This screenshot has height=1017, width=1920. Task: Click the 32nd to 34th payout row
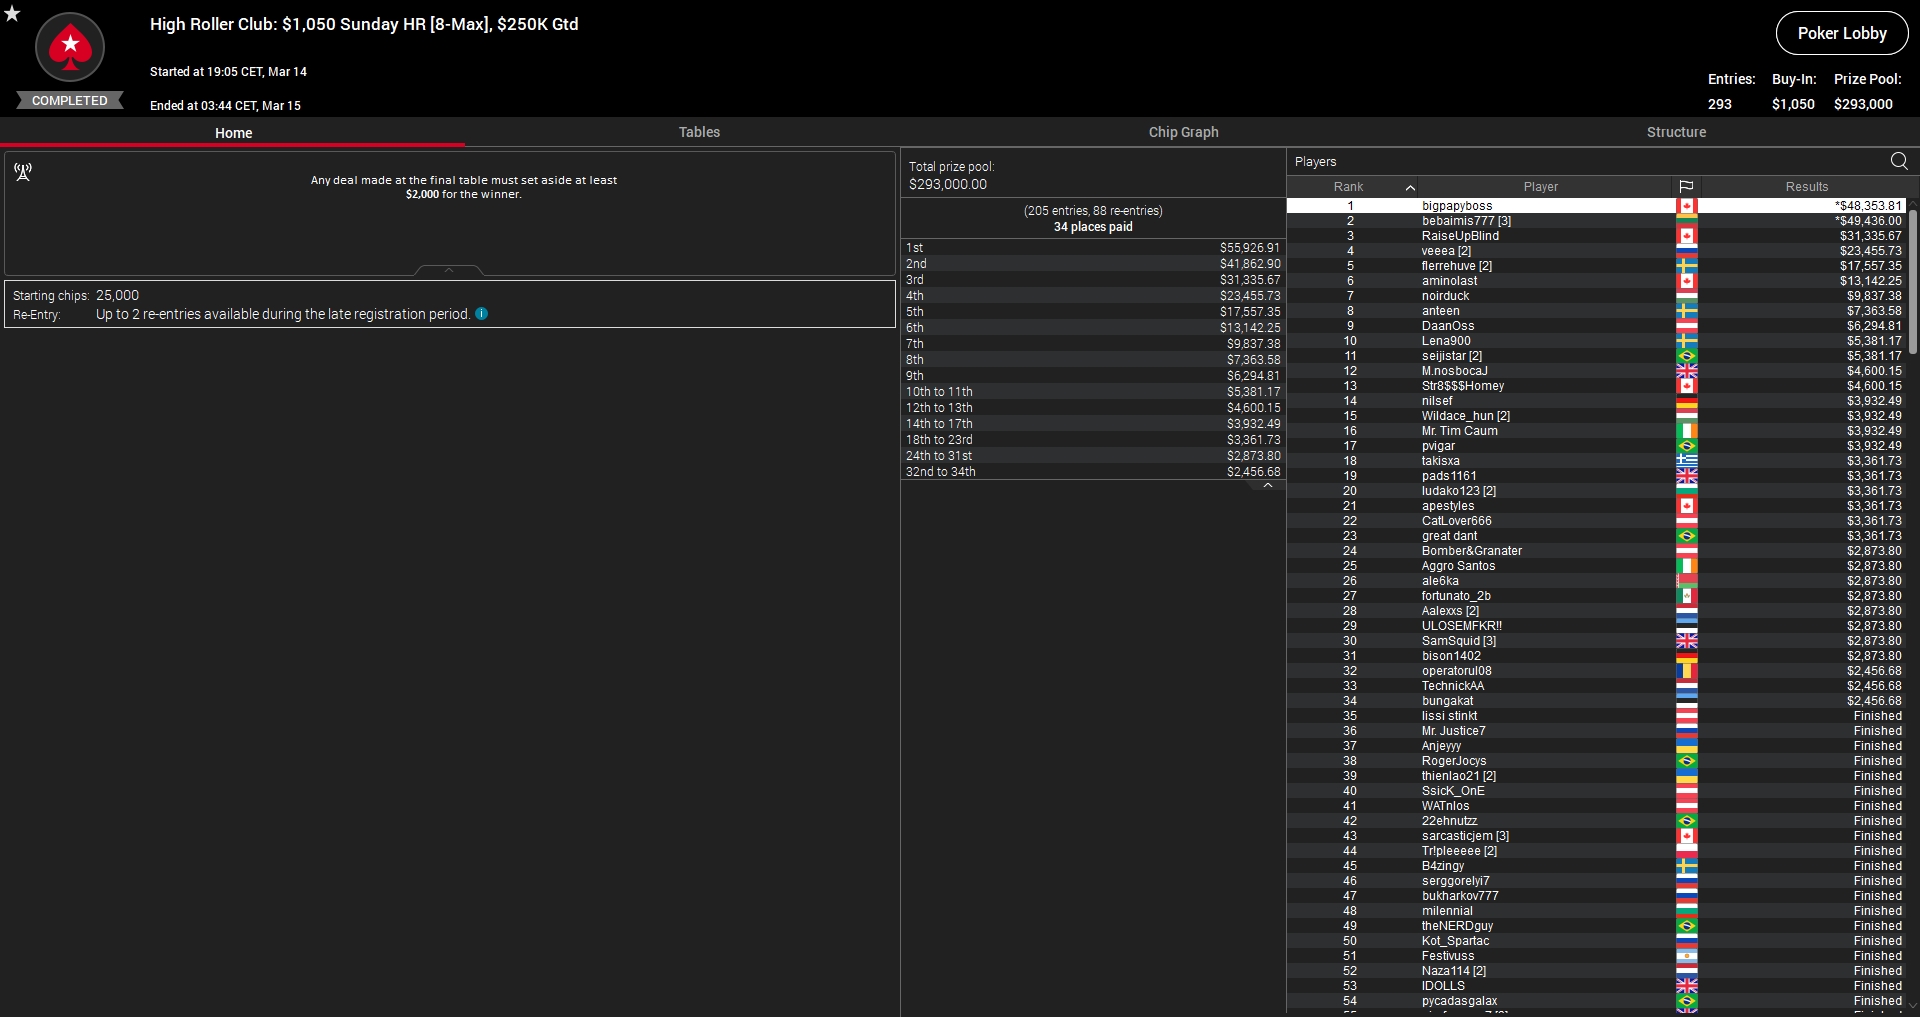click(x=1093, y=472)
